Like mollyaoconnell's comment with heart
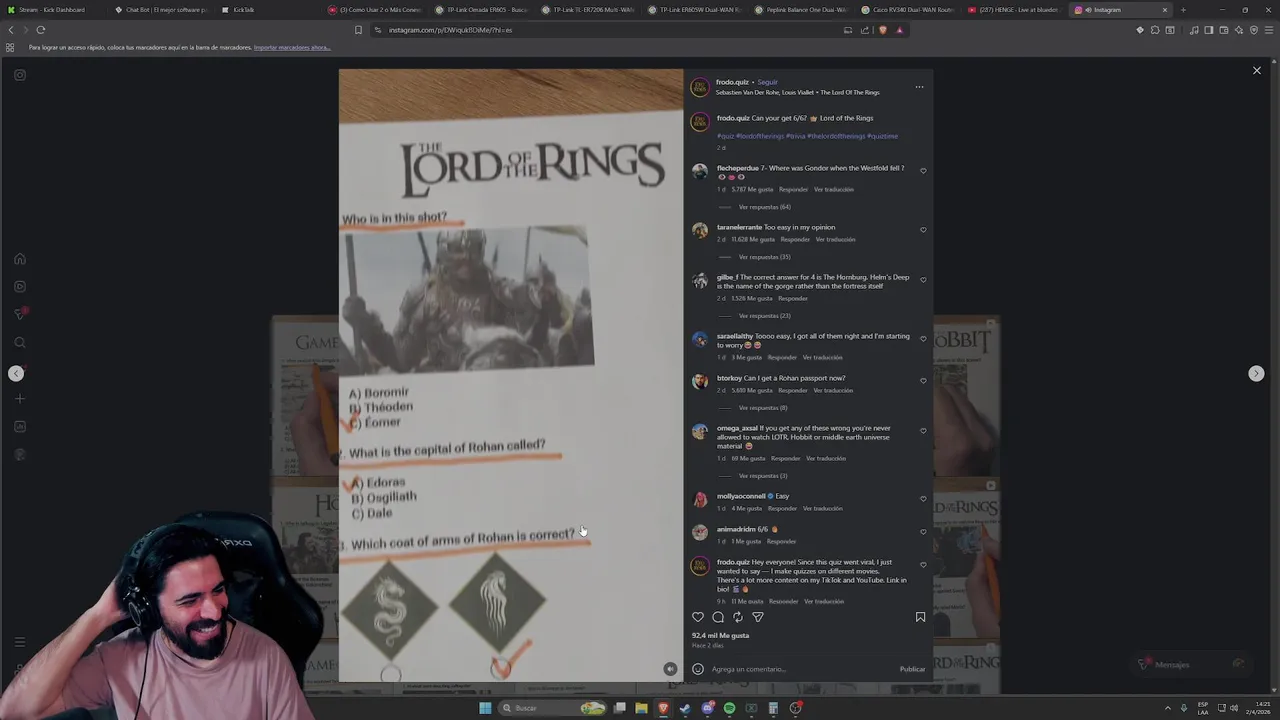1280x720 pixels. (923, 499)
